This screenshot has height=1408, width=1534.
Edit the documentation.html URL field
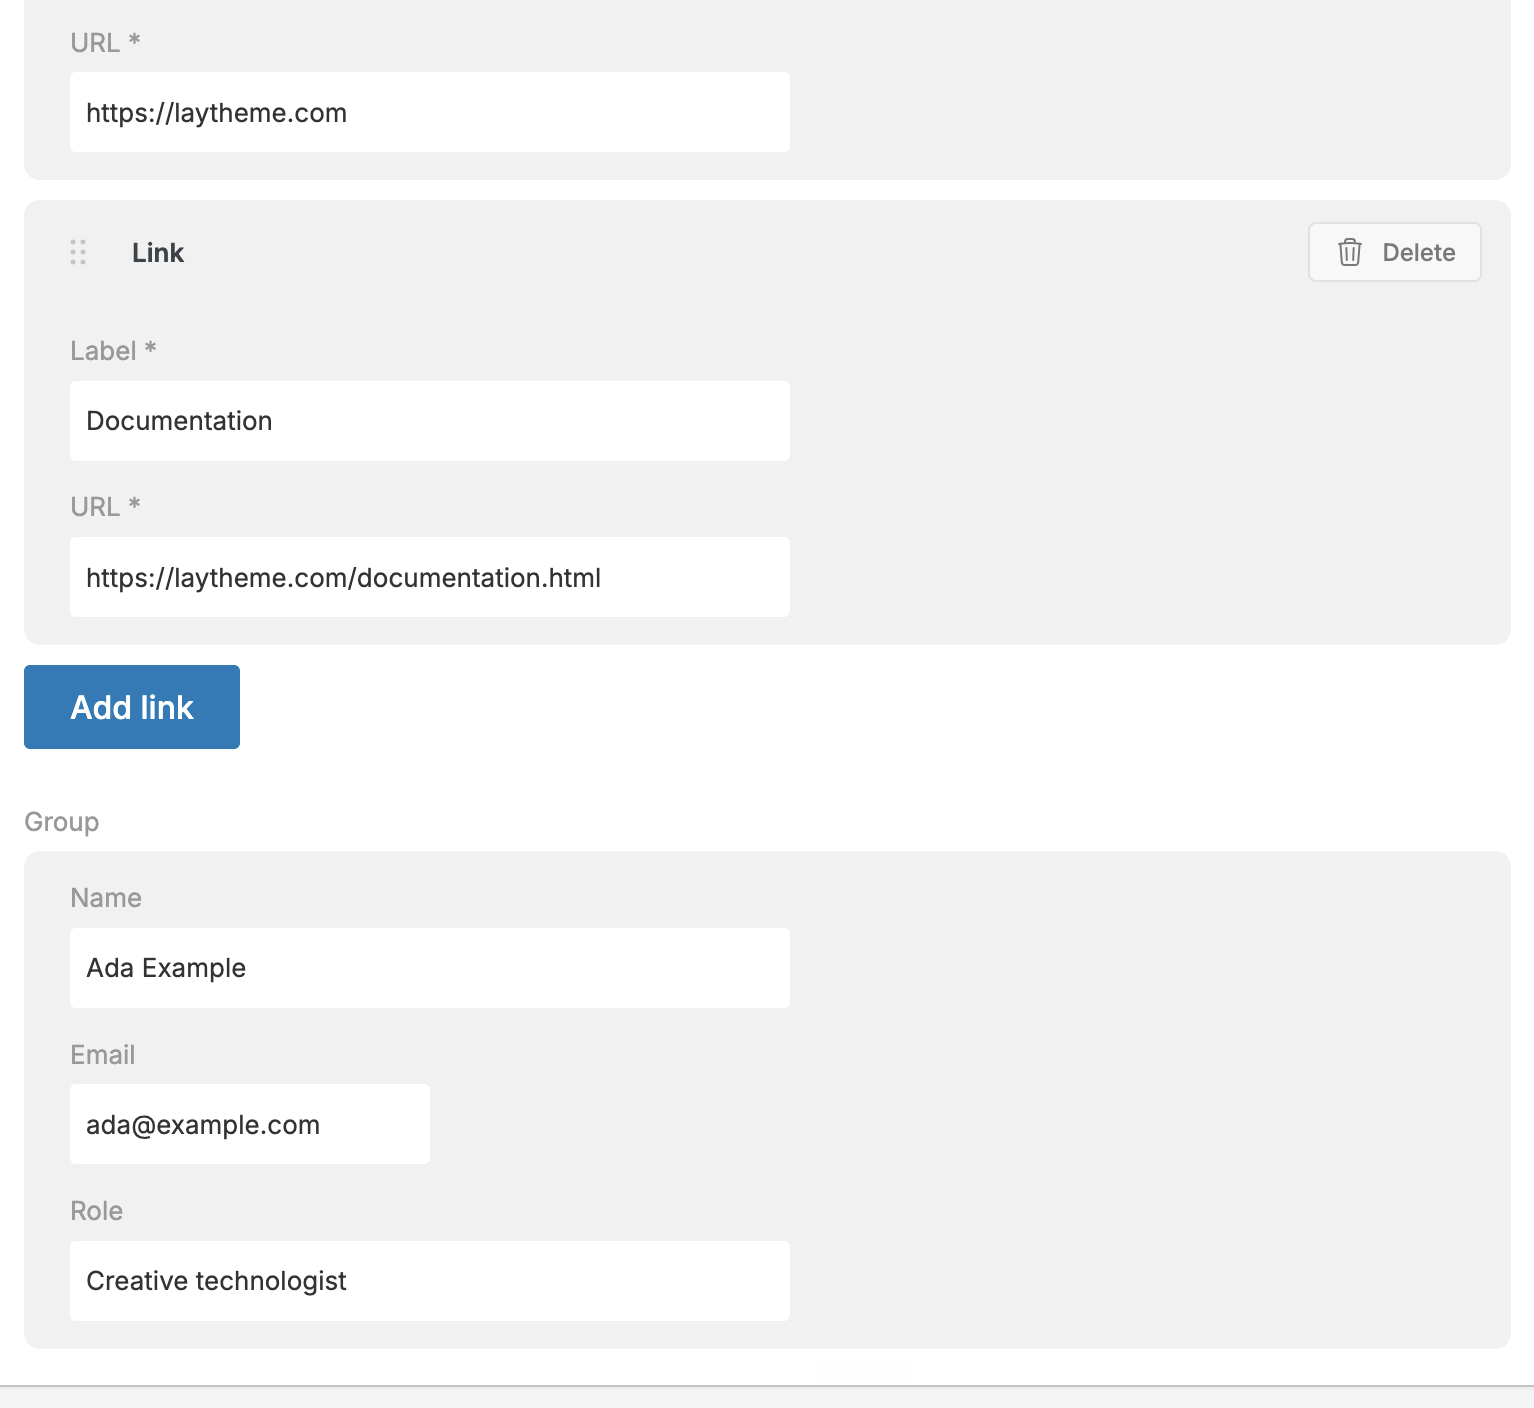tap(430, 577)
